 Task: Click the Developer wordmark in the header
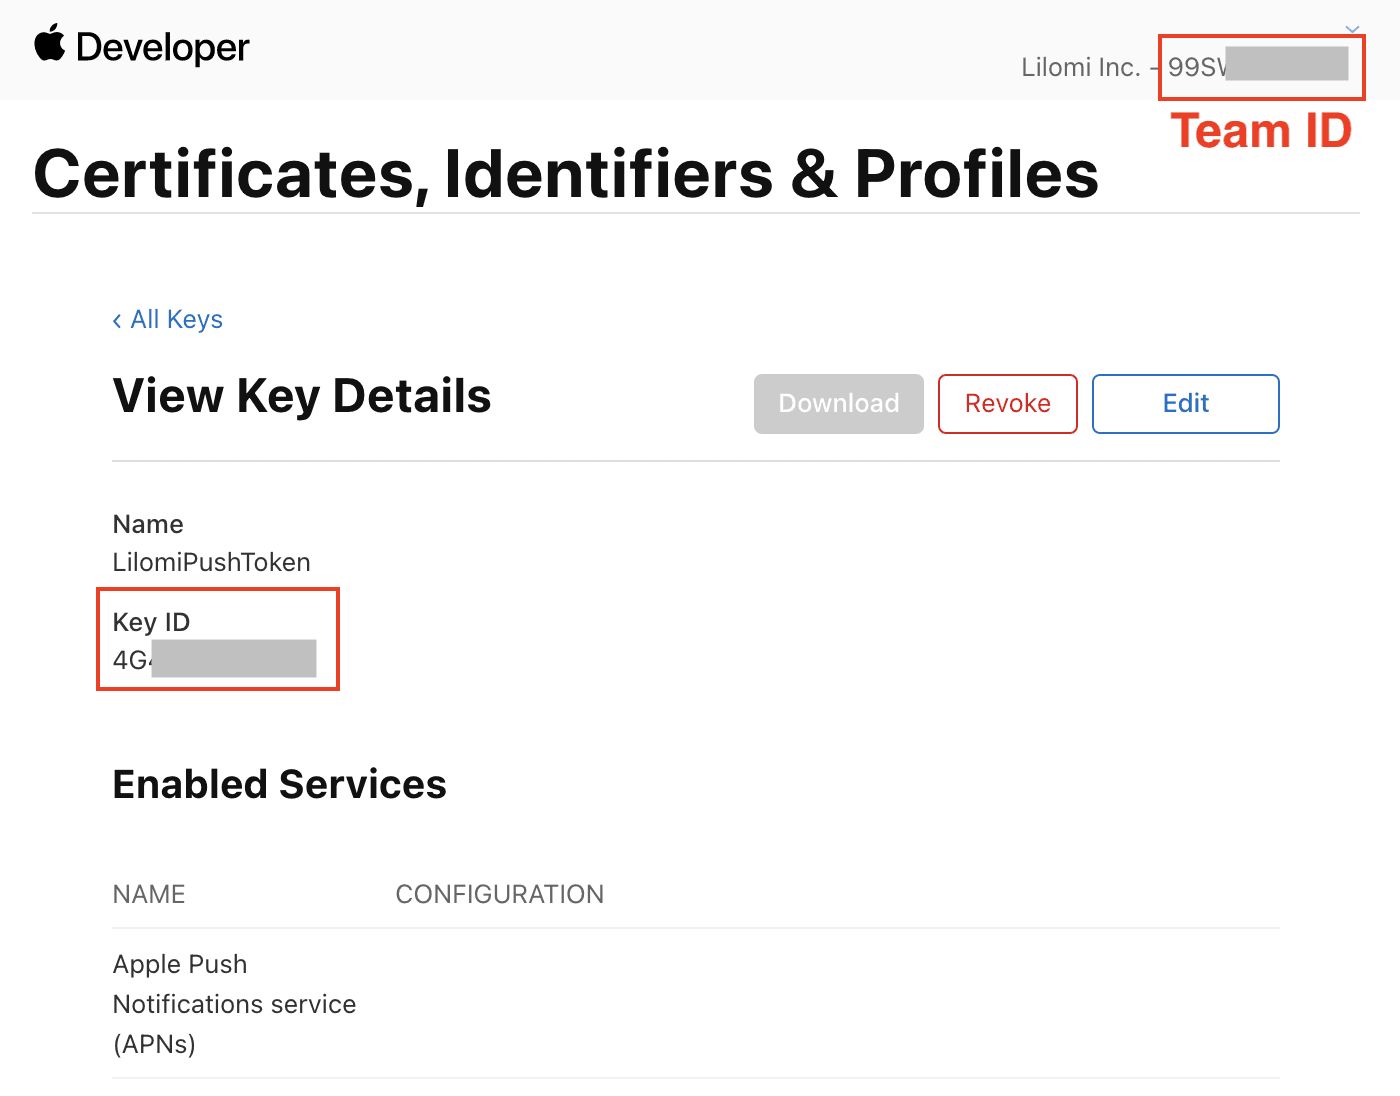click(162, 47)
